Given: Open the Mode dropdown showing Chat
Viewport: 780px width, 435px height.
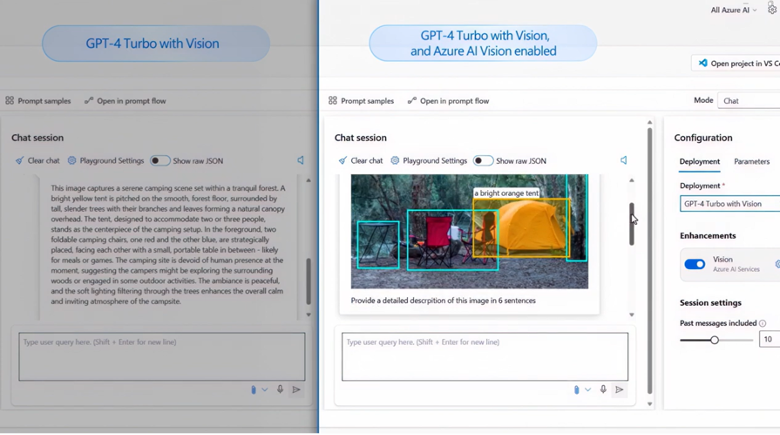Looking at the screenshot, I should 749,101.
